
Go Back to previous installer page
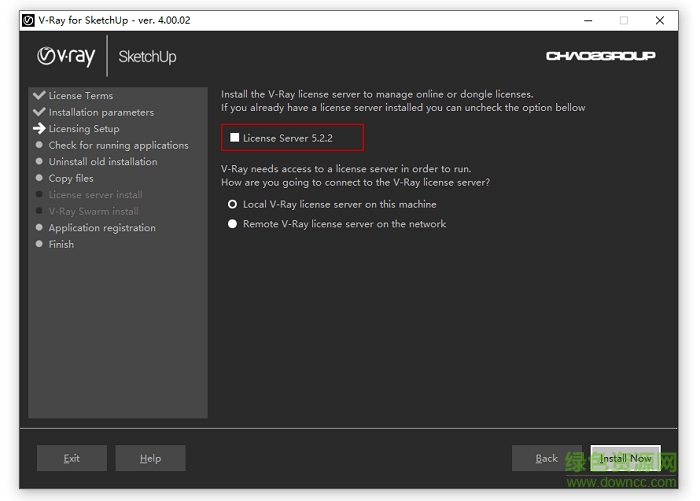546,458
